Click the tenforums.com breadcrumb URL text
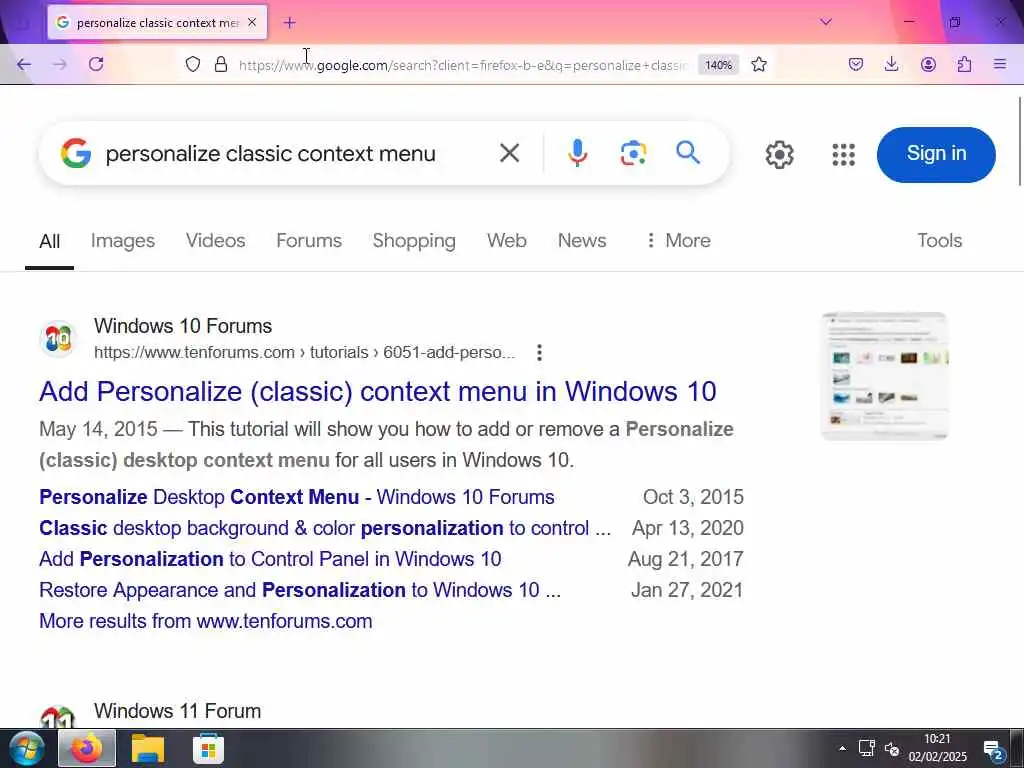The height and width of the screenshot is (768, 1024). click(304, 353)
